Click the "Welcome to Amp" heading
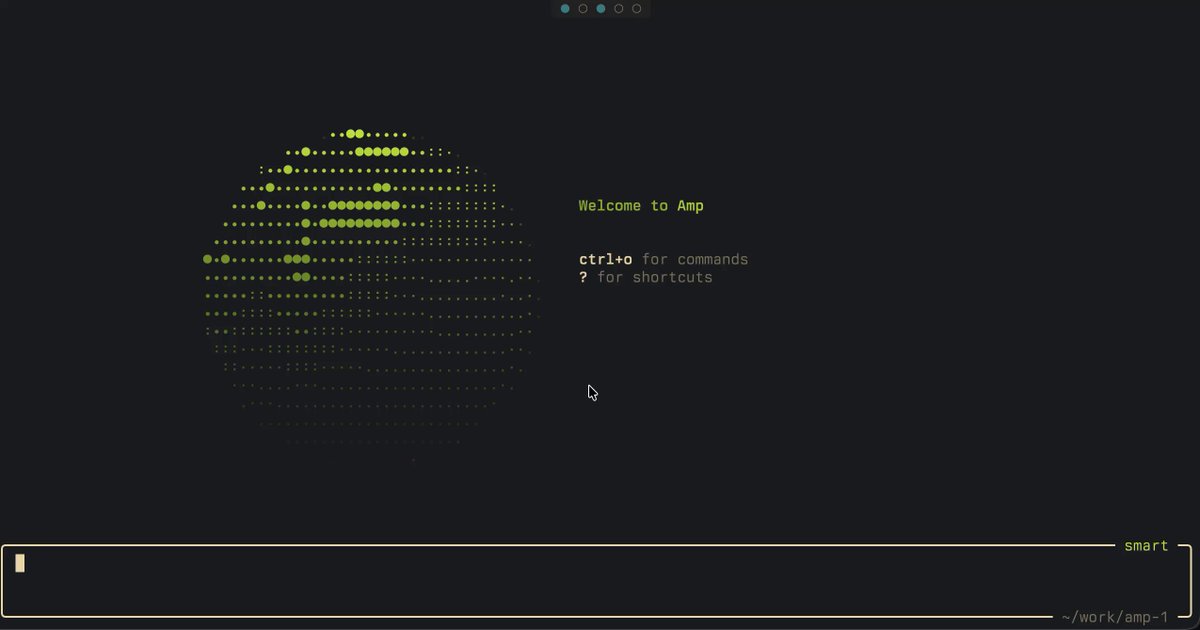1200x630 pixels. (641, 206)
